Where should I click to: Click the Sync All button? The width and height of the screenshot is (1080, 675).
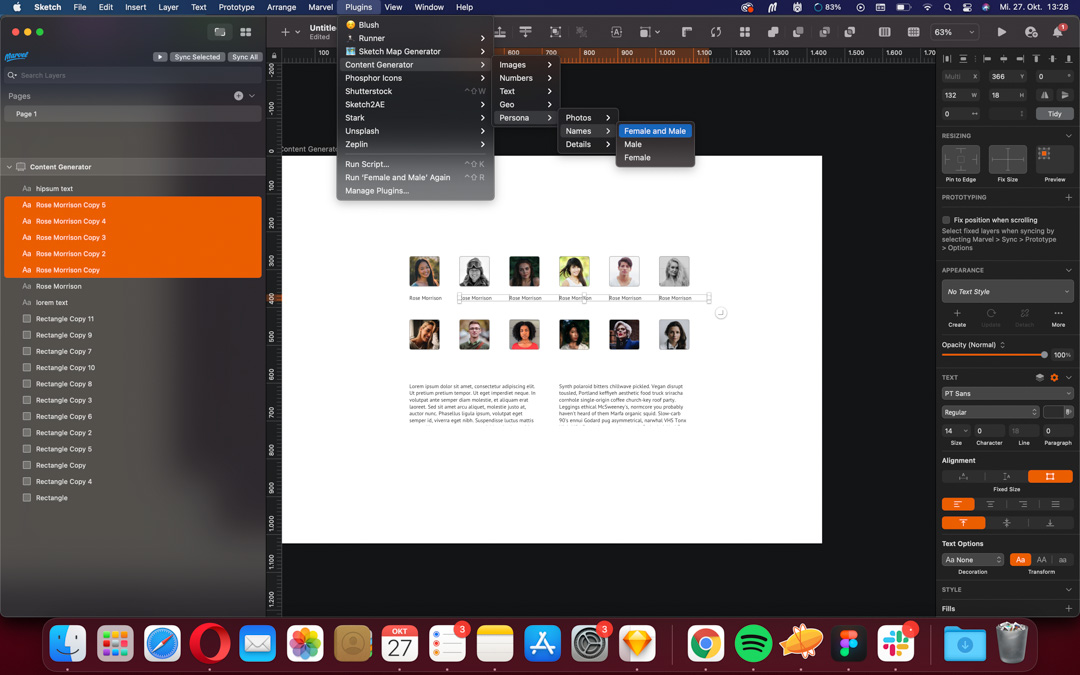245,57
